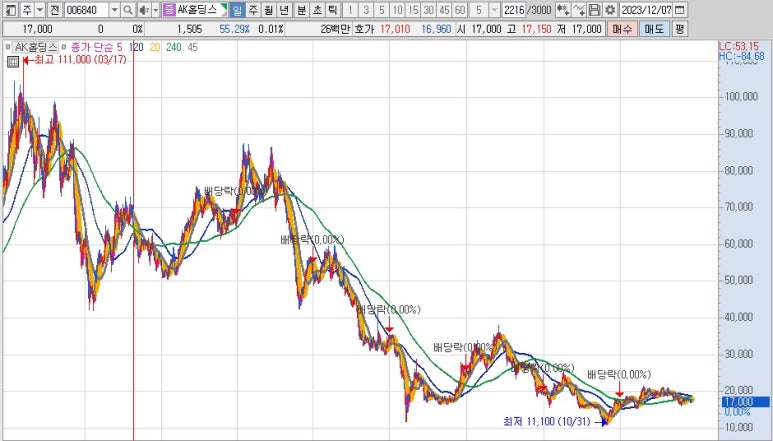Switch to weekly (주) chart period
The width and height of the screenshot is (773, 441).
(x=253, y=9)
